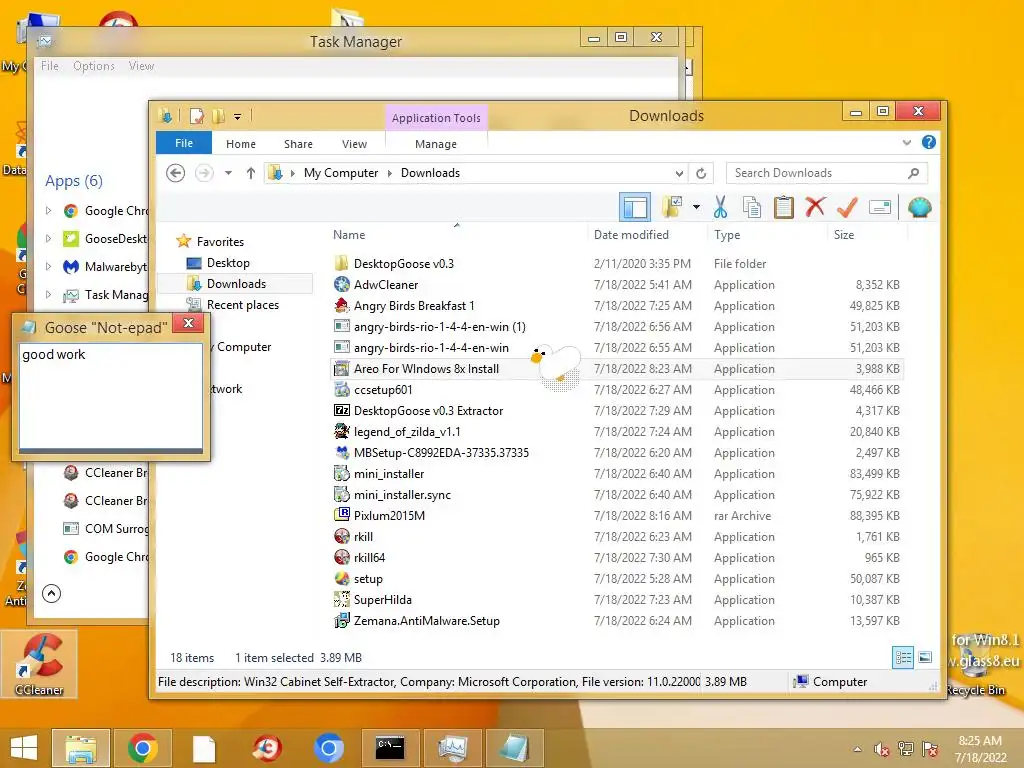Open Google Chrome from the taskbar
The height and width of the screenshot is (768, 1024).
142,748
